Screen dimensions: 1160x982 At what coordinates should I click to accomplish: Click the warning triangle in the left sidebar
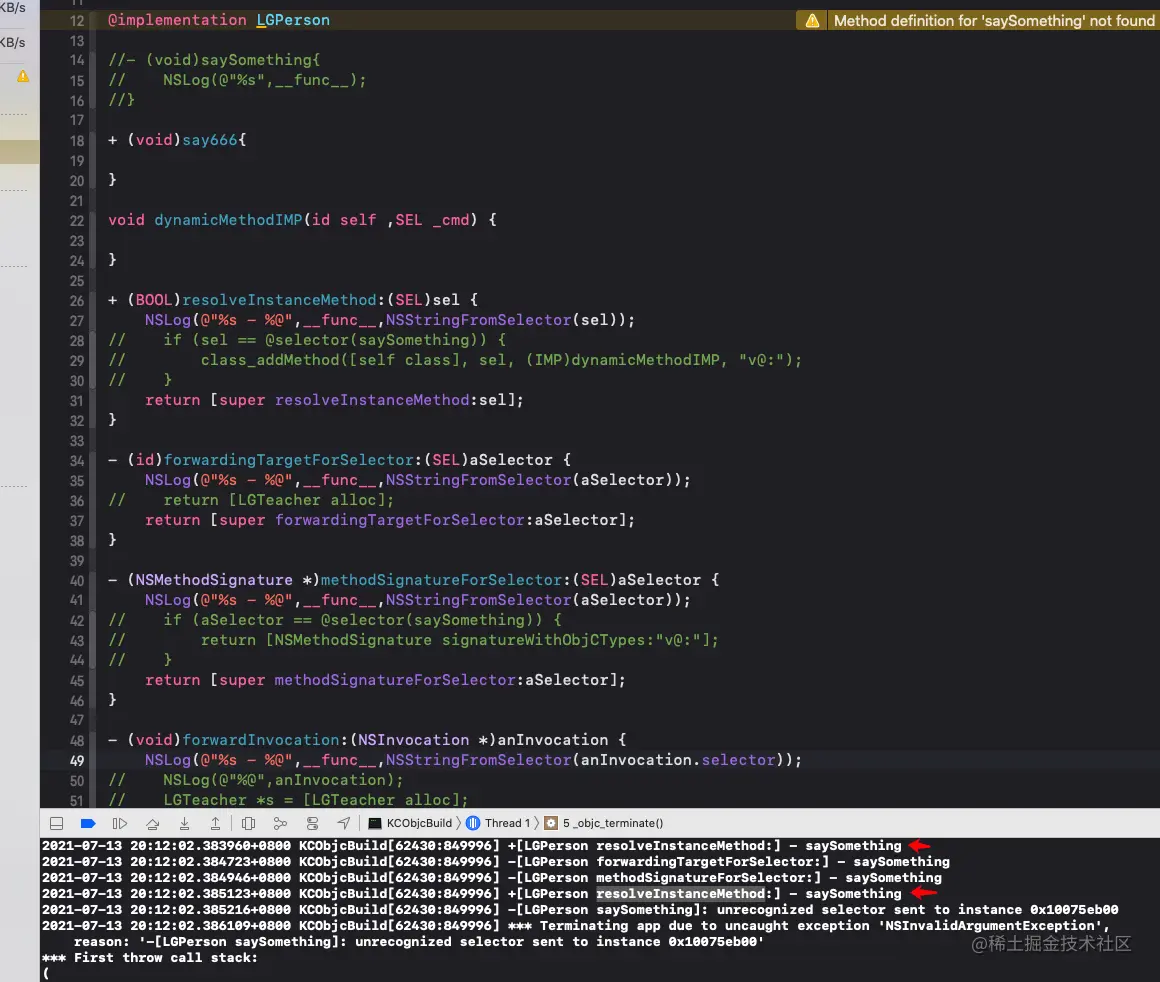coord(23,75)
